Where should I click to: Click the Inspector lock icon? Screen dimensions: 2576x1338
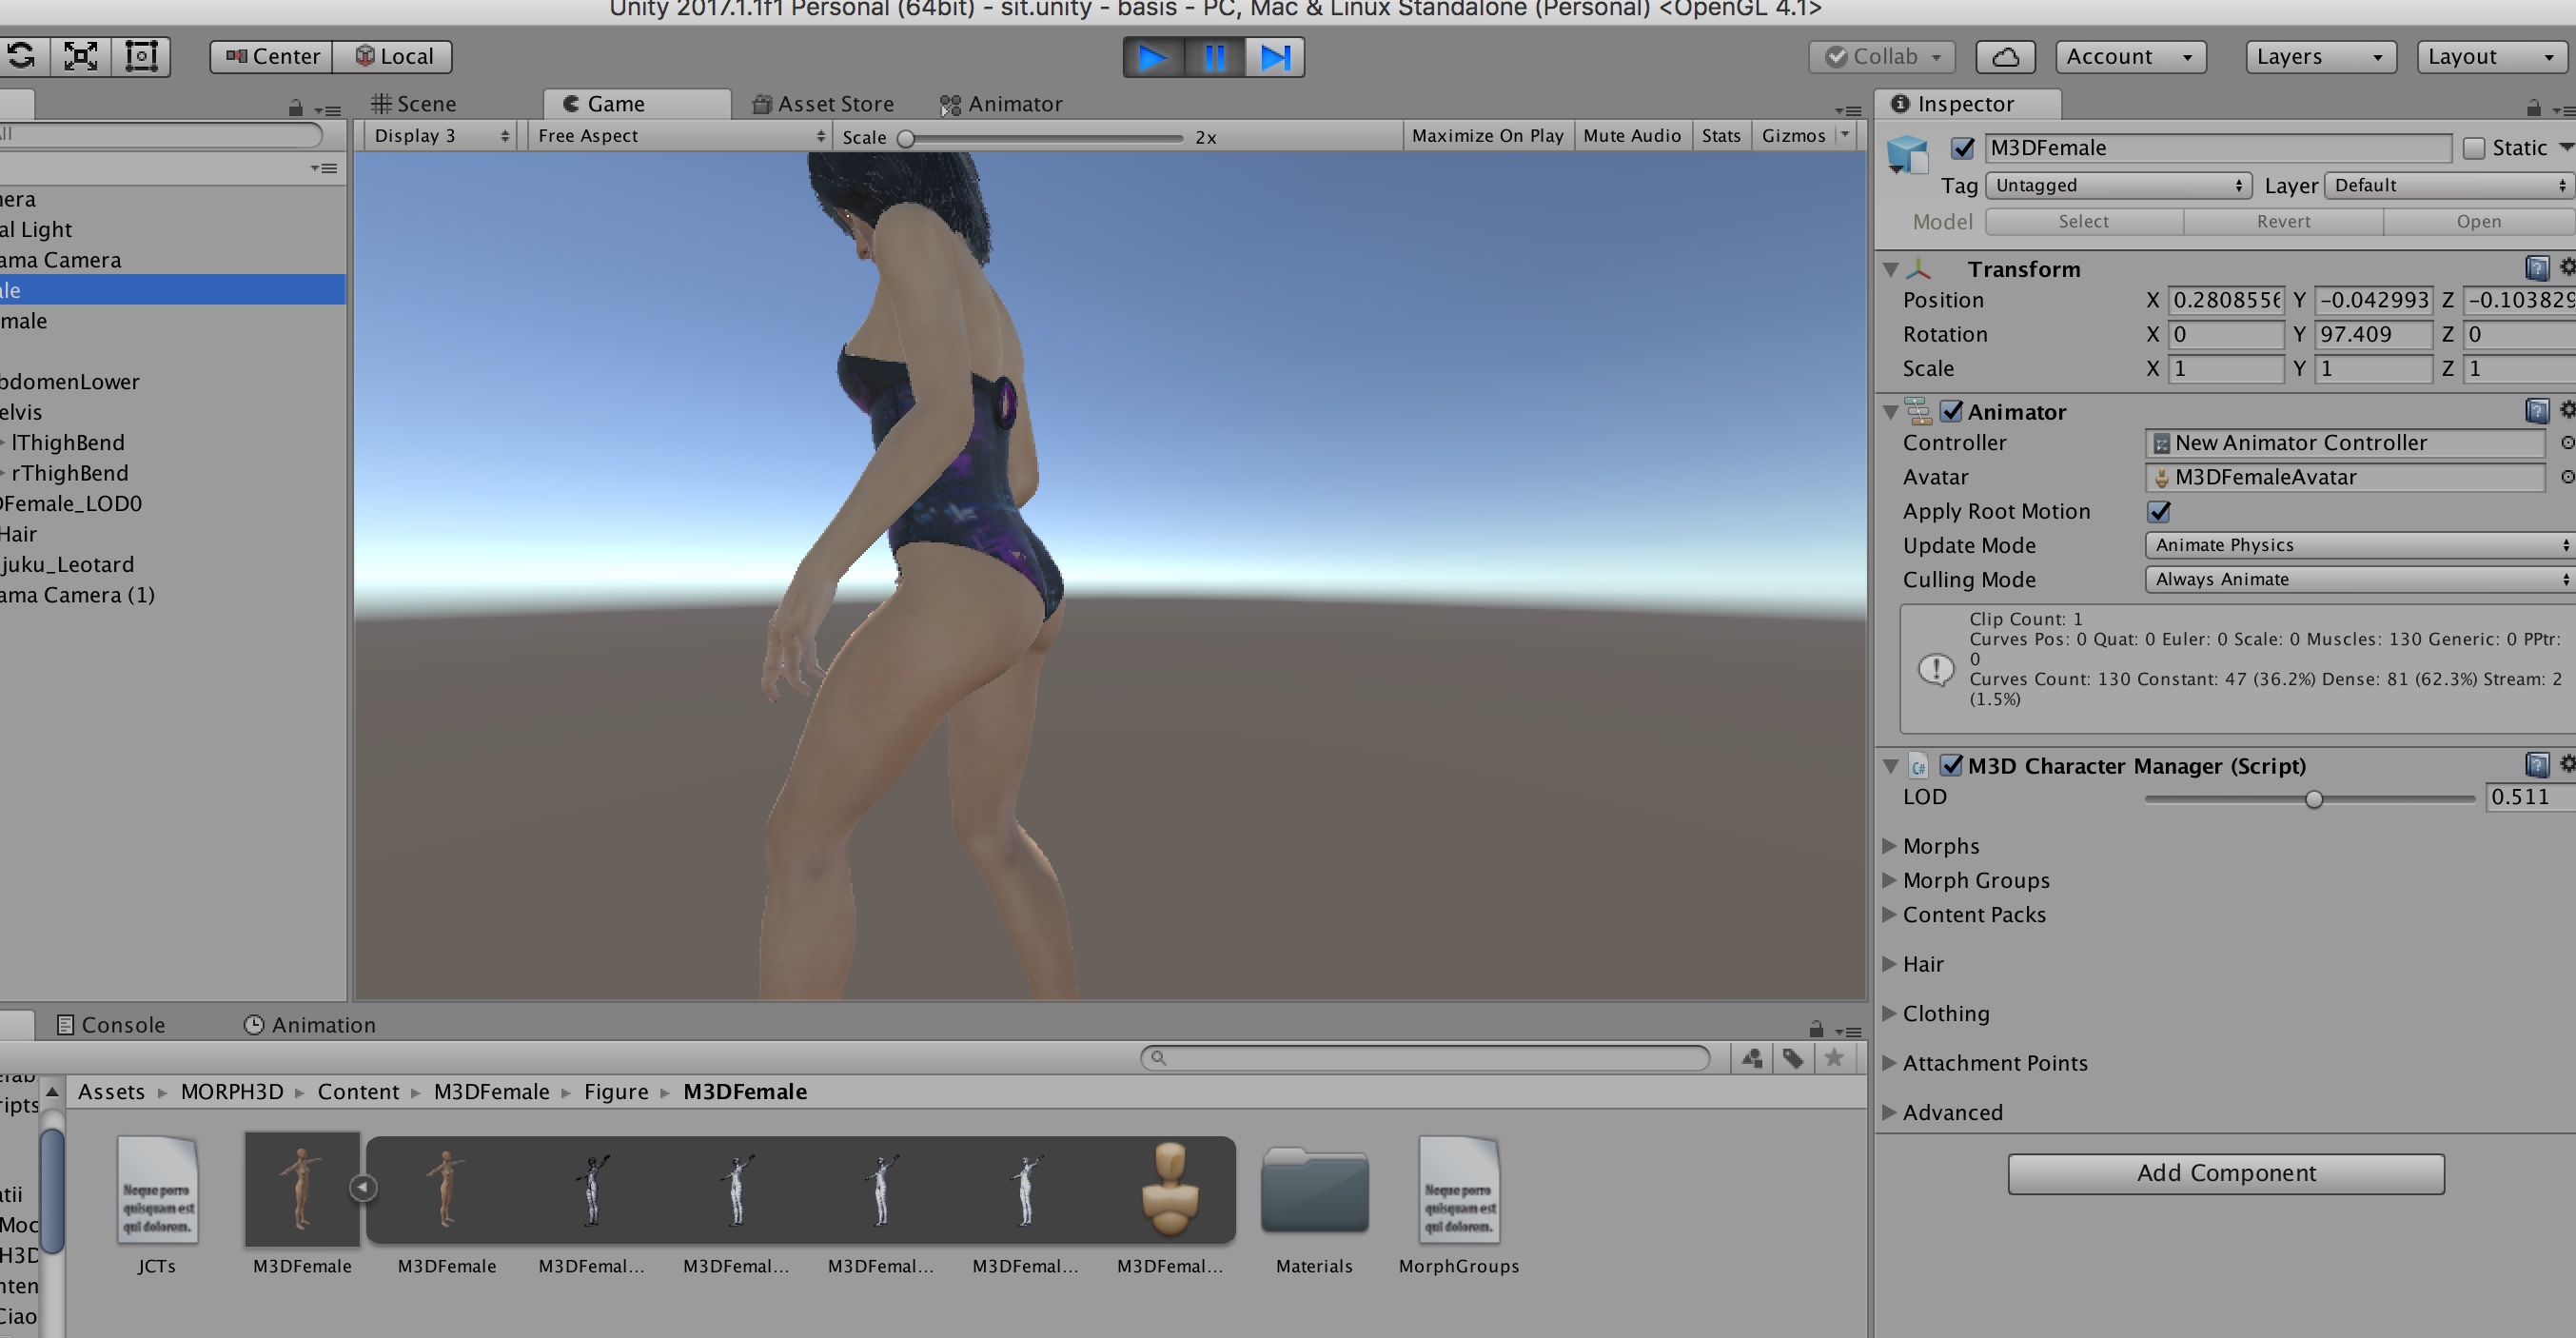tap(2533, 107)
